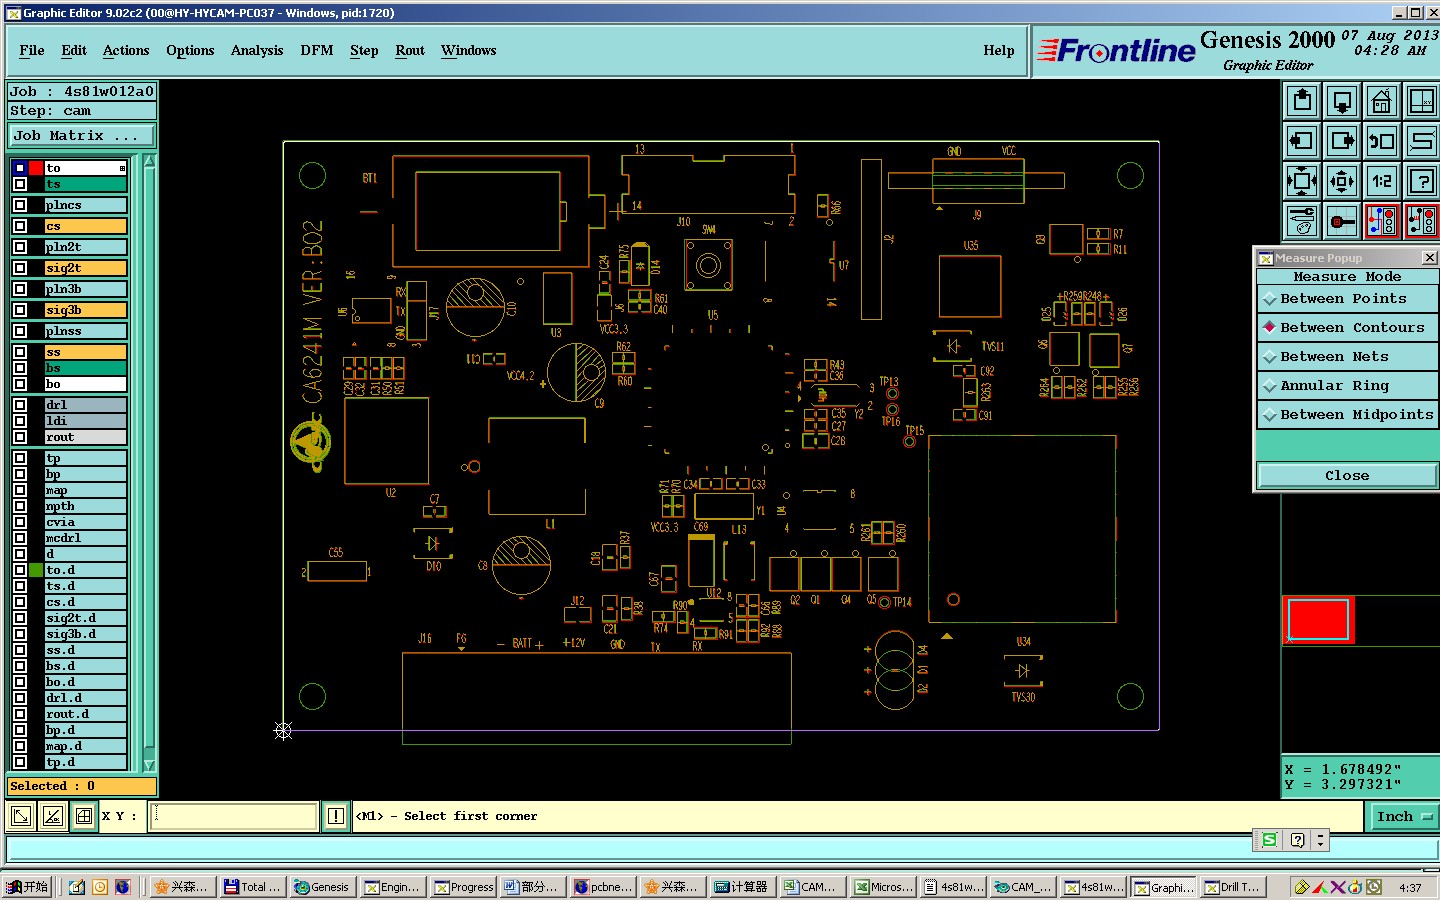Toggle the checkbox for layer 'plnss'
The image size is (1440, 900).
tap(20, 331)
